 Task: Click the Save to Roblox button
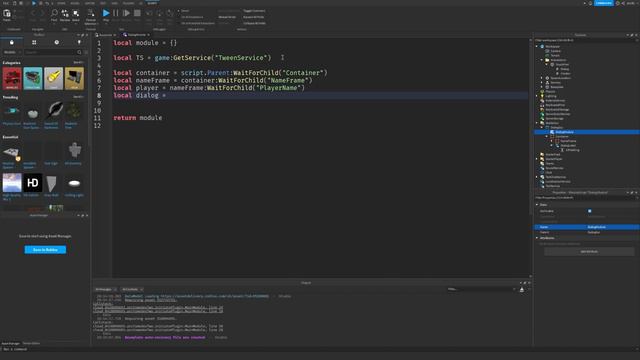[45, 249]
